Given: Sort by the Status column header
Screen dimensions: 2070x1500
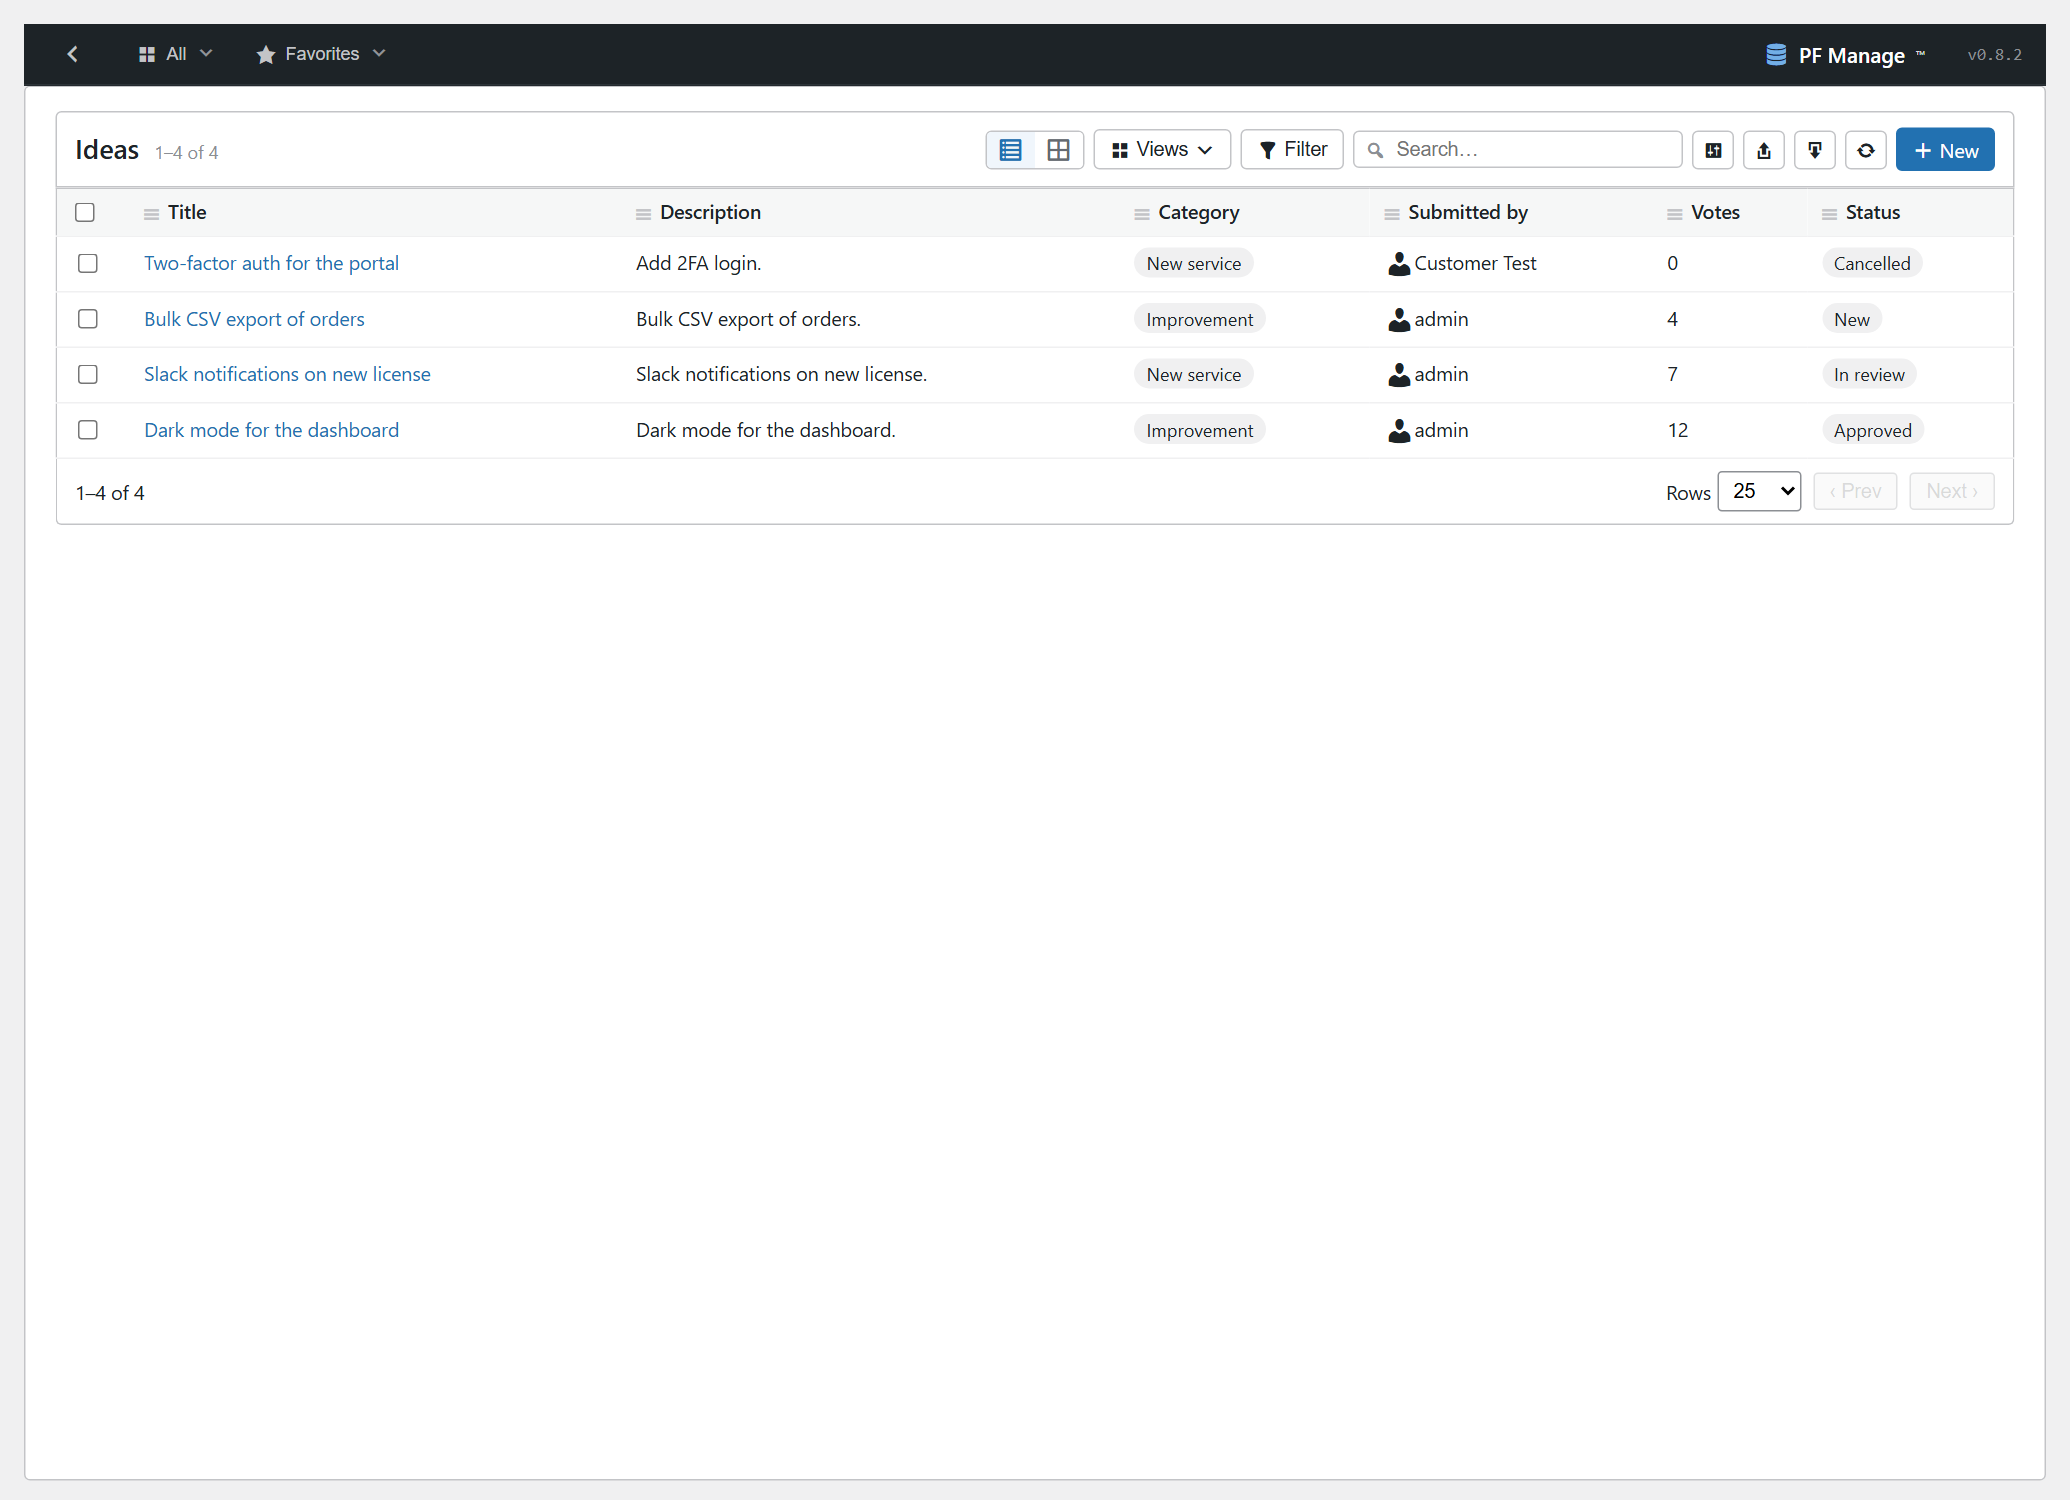Looking at the screenshot, I should point(1872,212).
